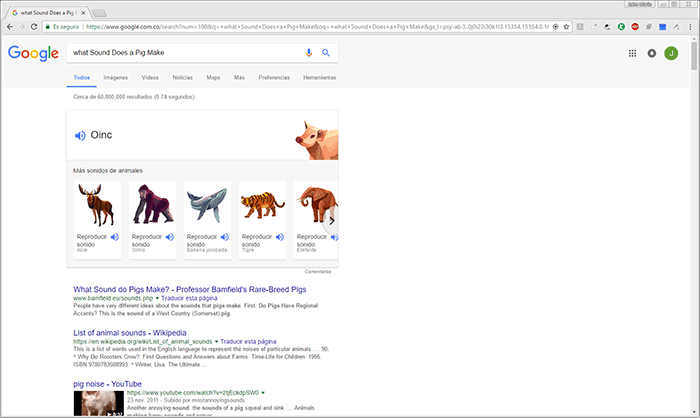The image size is (700, 418).
Task: Reload the current page
Action: coord(33,27)
